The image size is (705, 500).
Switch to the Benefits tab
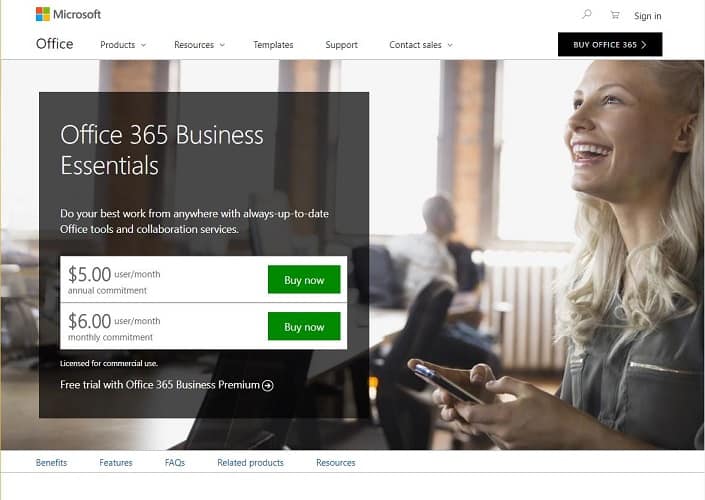pyautogui.click(x=51, y=463)
